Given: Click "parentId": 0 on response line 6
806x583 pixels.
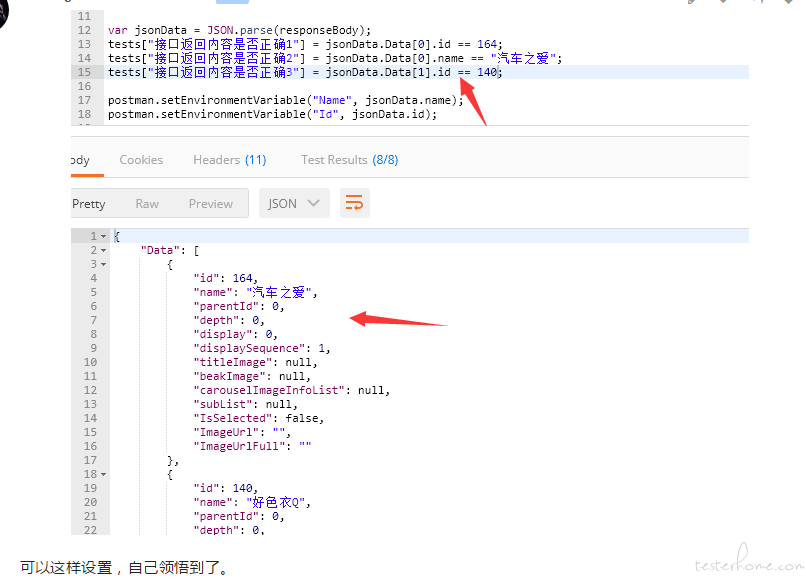Looking at the screenshot, I should point(239,306).
